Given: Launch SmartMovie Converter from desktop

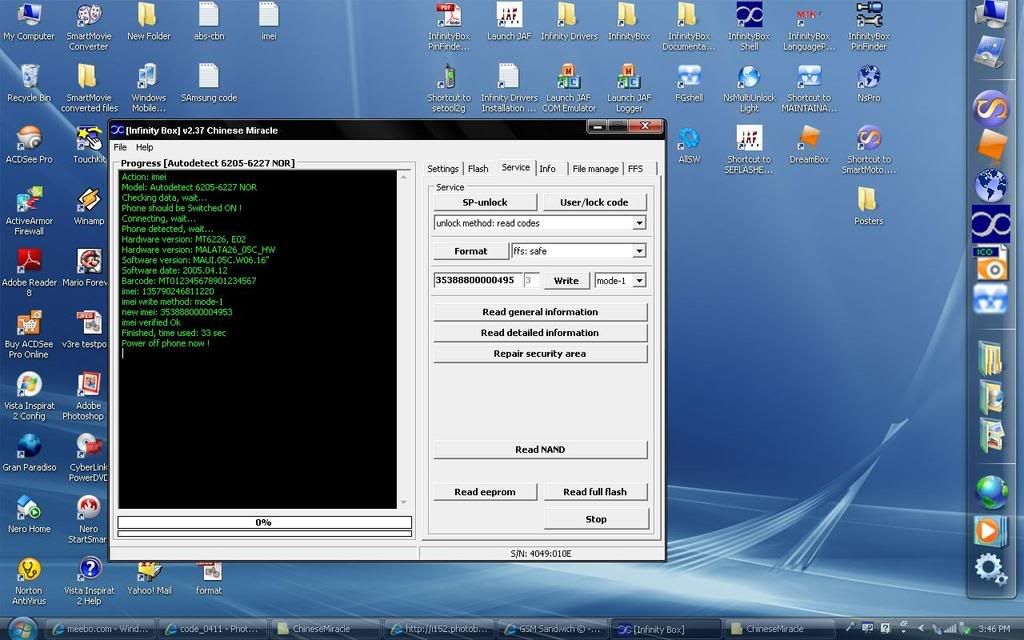Looking at the screenshot, I should pos(89,26).
